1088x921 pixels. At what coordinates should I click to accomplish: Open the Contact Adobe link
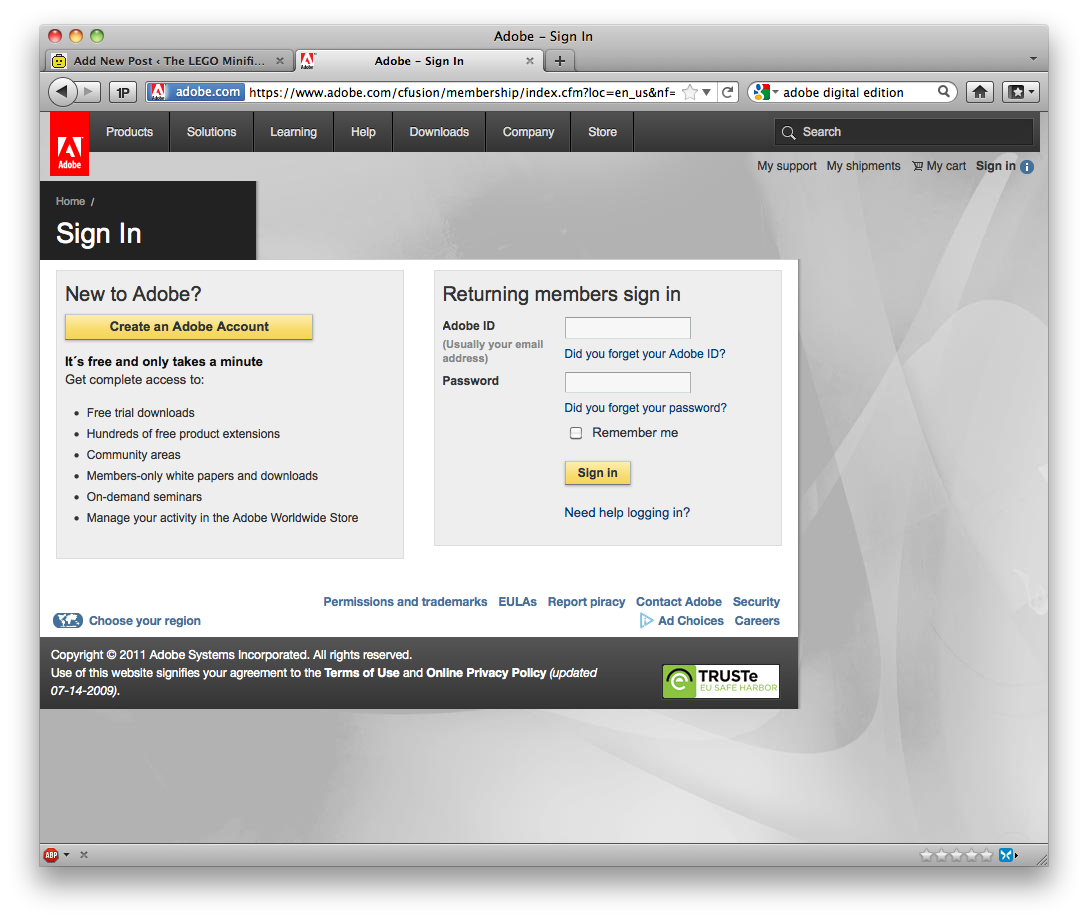(x=679, y=602)
